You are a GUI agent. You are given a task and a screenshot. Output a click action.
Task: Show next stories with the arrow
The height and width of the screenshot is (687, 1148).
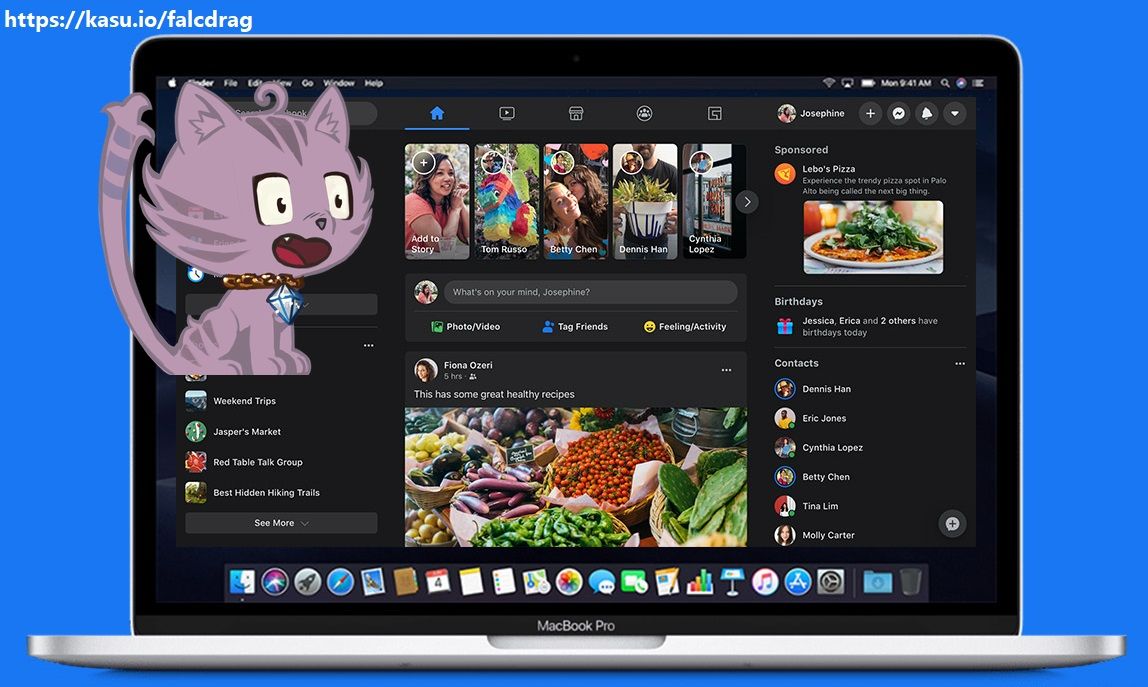pos(747,202)
